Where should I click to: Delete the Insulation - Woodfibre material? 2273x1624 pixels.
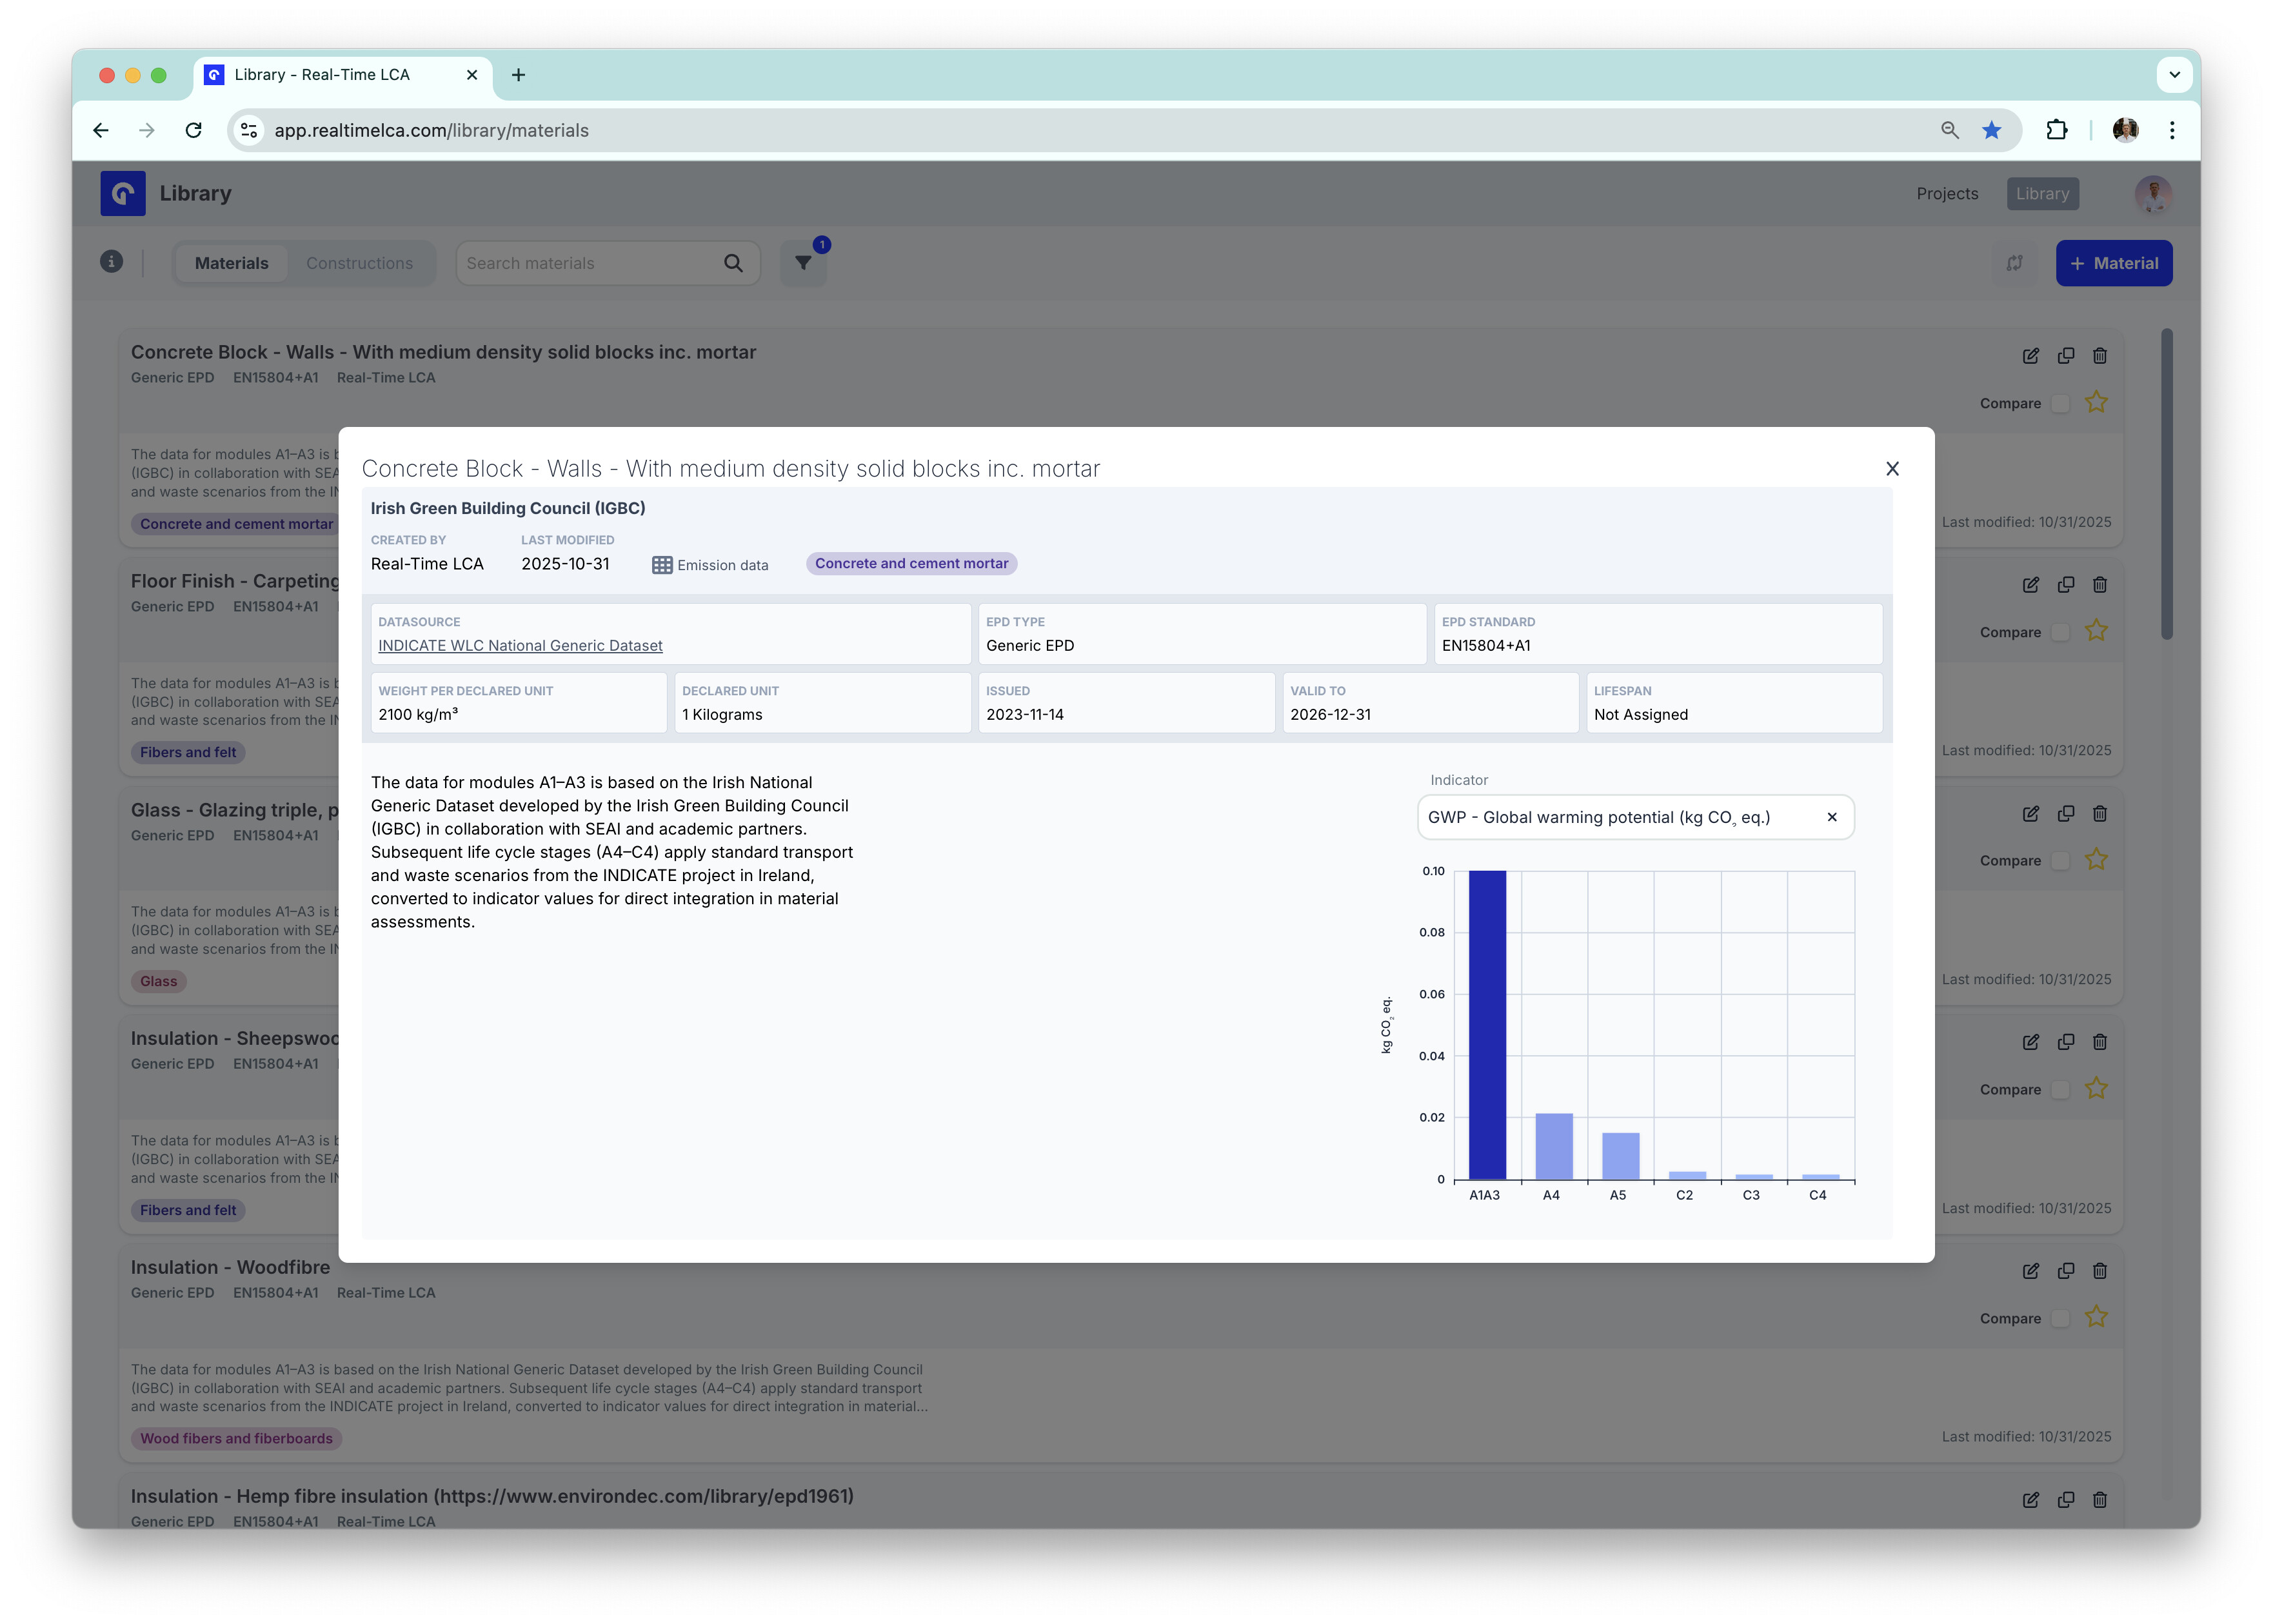(x=2100, y=1271)
